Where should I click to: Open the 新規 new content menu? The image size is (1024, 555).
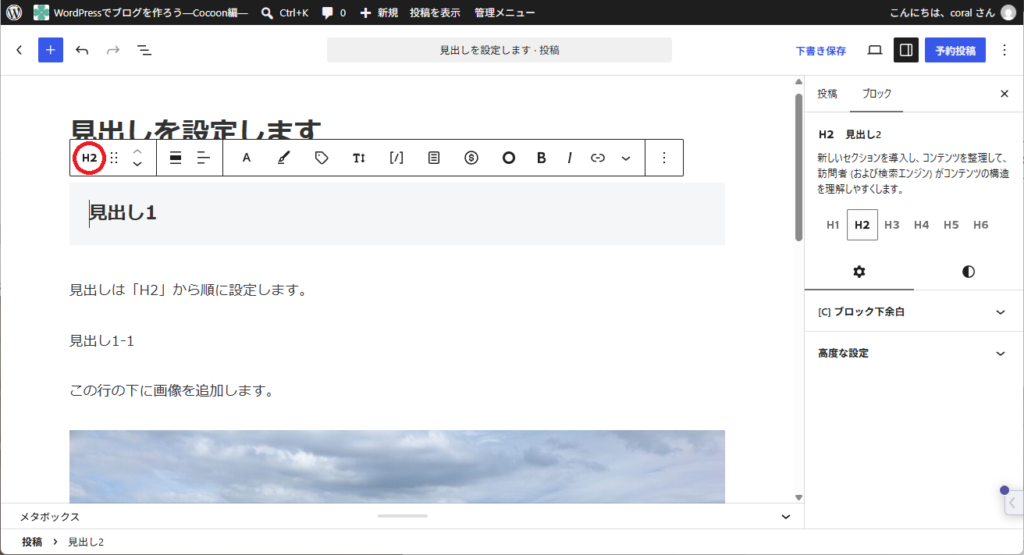click(x=379, y=12)
